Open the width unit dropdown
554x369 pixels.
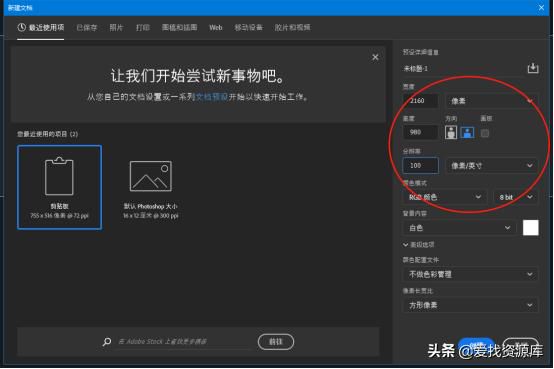pyautogui.click(x=491, y=101)
